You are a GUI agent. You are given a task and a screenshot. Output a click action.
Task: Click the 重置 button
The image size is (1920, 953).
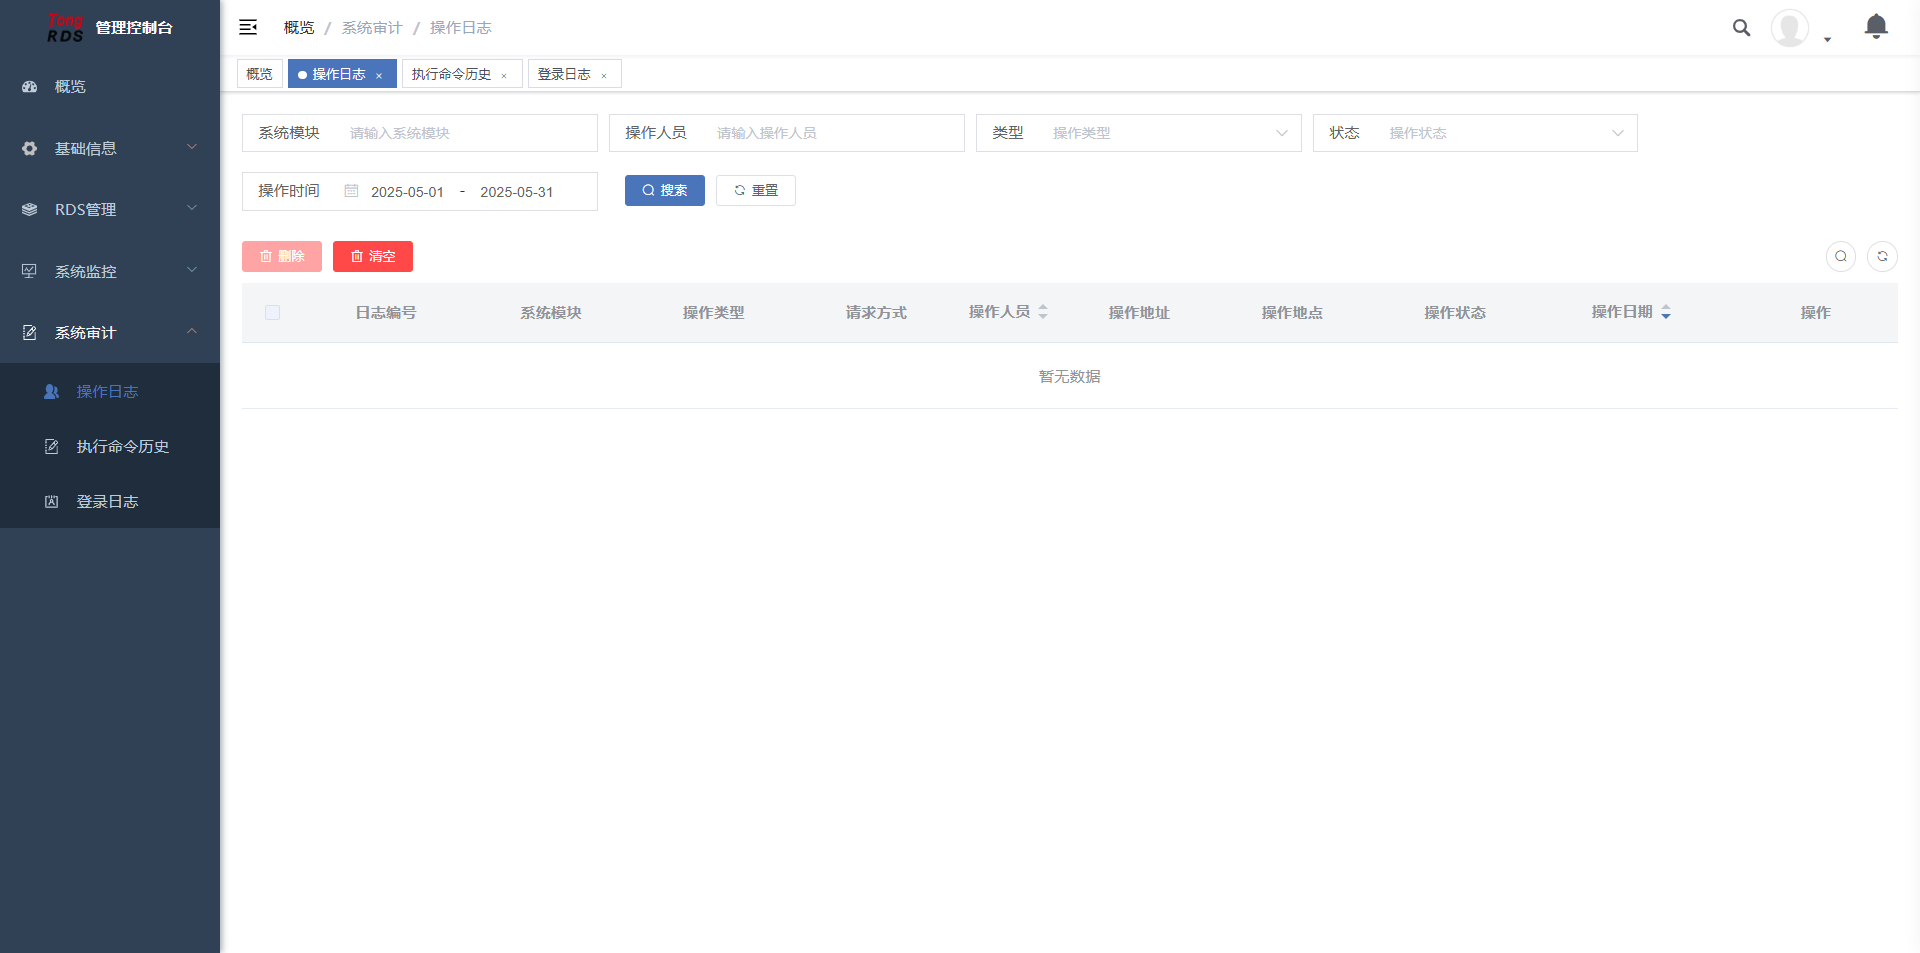point(756,190)
